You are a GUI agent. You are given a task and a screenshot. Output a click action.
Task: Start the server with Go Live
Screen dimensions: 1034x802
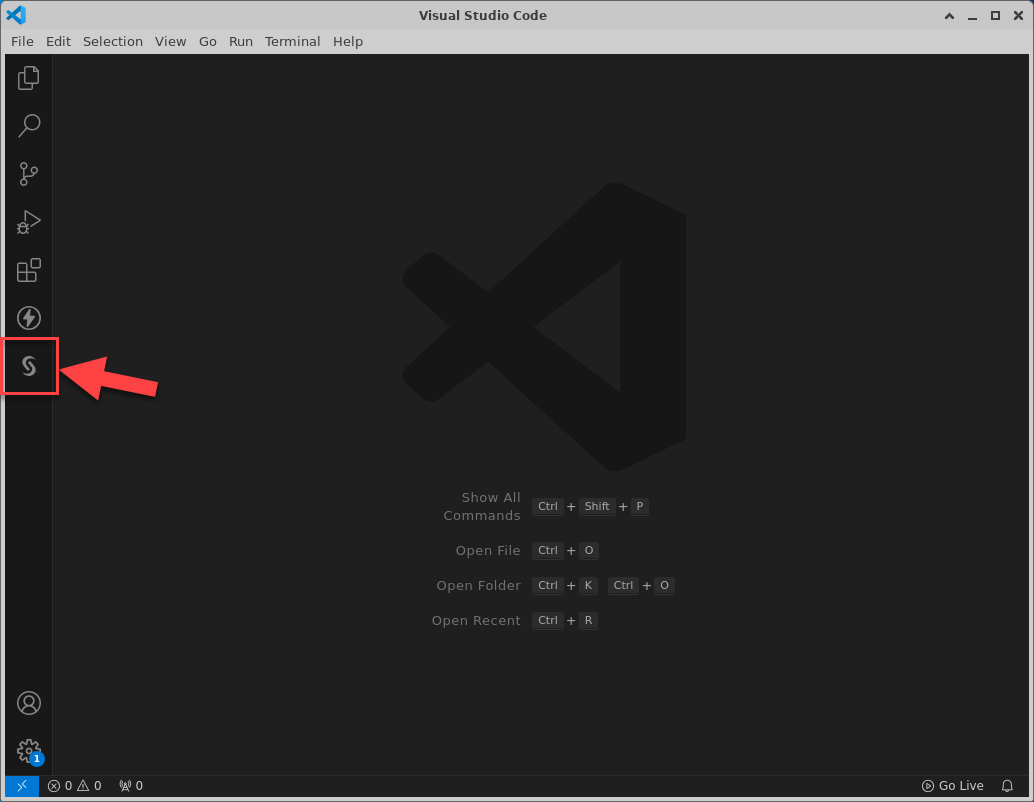953,786
